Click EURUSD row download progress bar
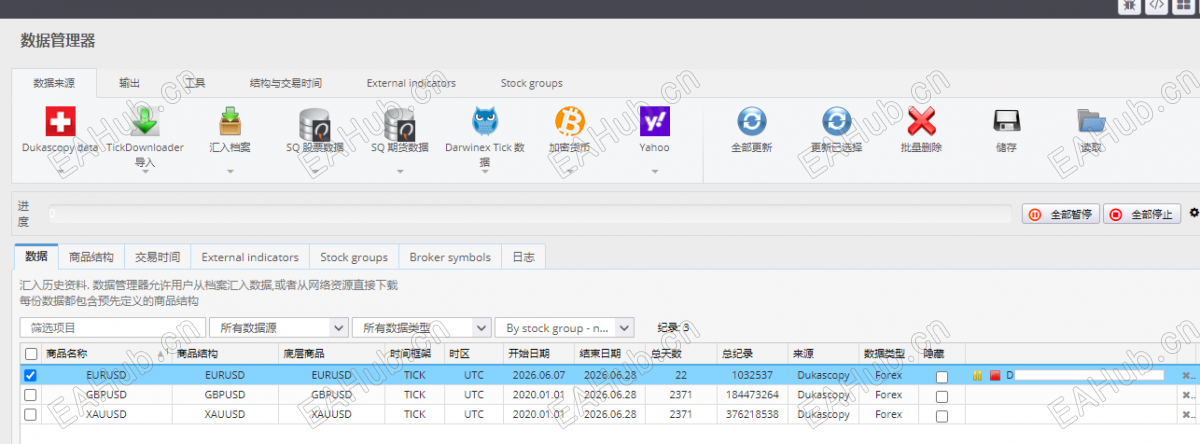Screen dimensions: 1200x444 [x=1089, y=376]
